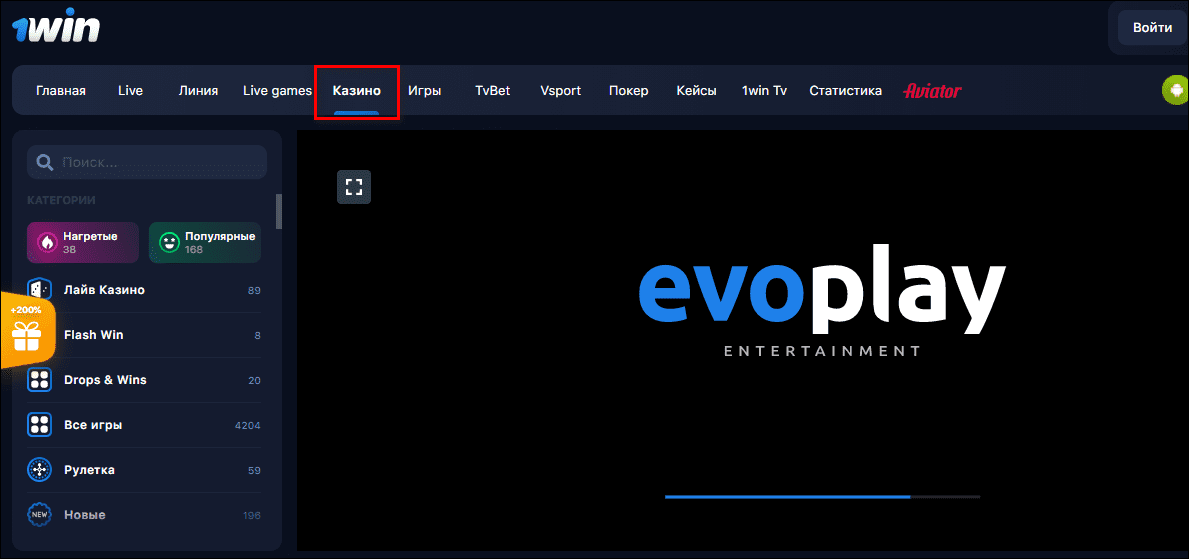Open the Live section
The image size is (1189, 559).
(x=130, y=91)
